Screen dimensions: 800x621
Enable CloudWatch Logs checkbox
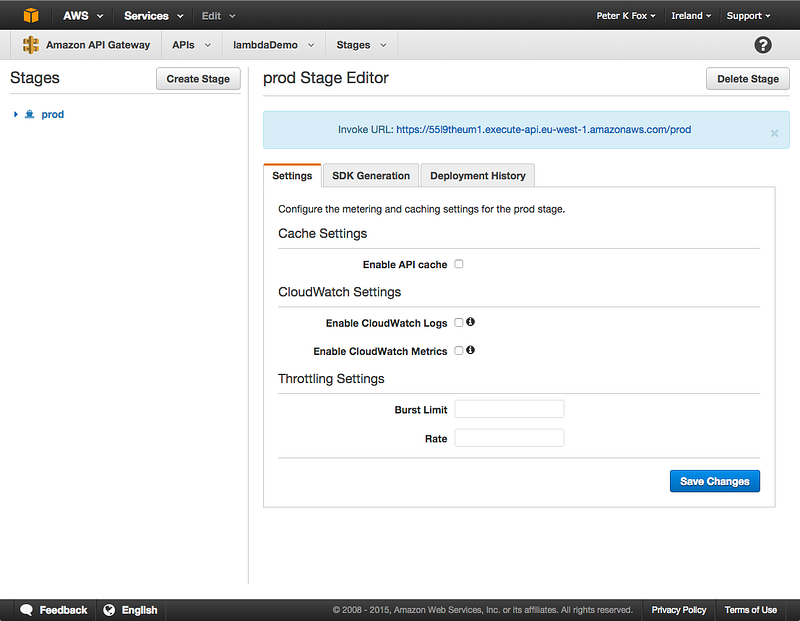point(459,322)
